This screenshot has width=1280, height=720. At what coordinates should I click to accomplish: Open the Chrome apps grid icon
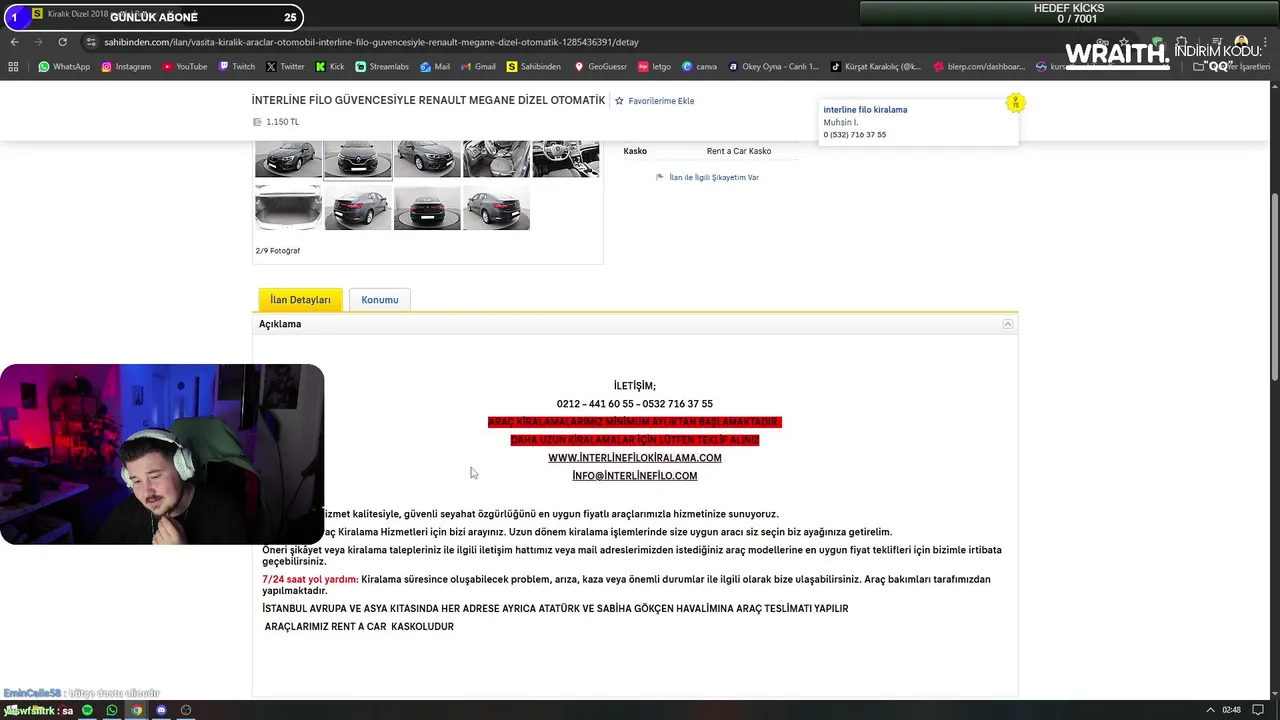coord(13,67)
